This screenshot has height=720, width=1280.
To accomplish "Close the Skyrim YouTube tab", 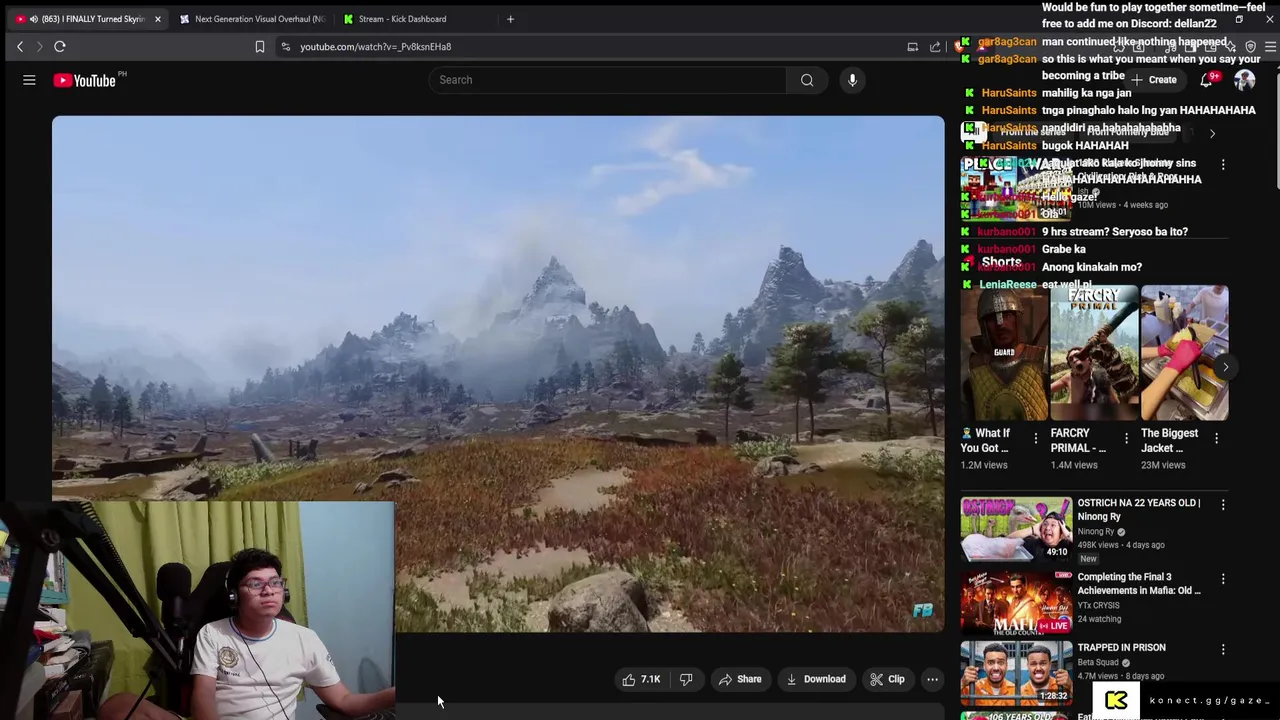I will 157,19.
